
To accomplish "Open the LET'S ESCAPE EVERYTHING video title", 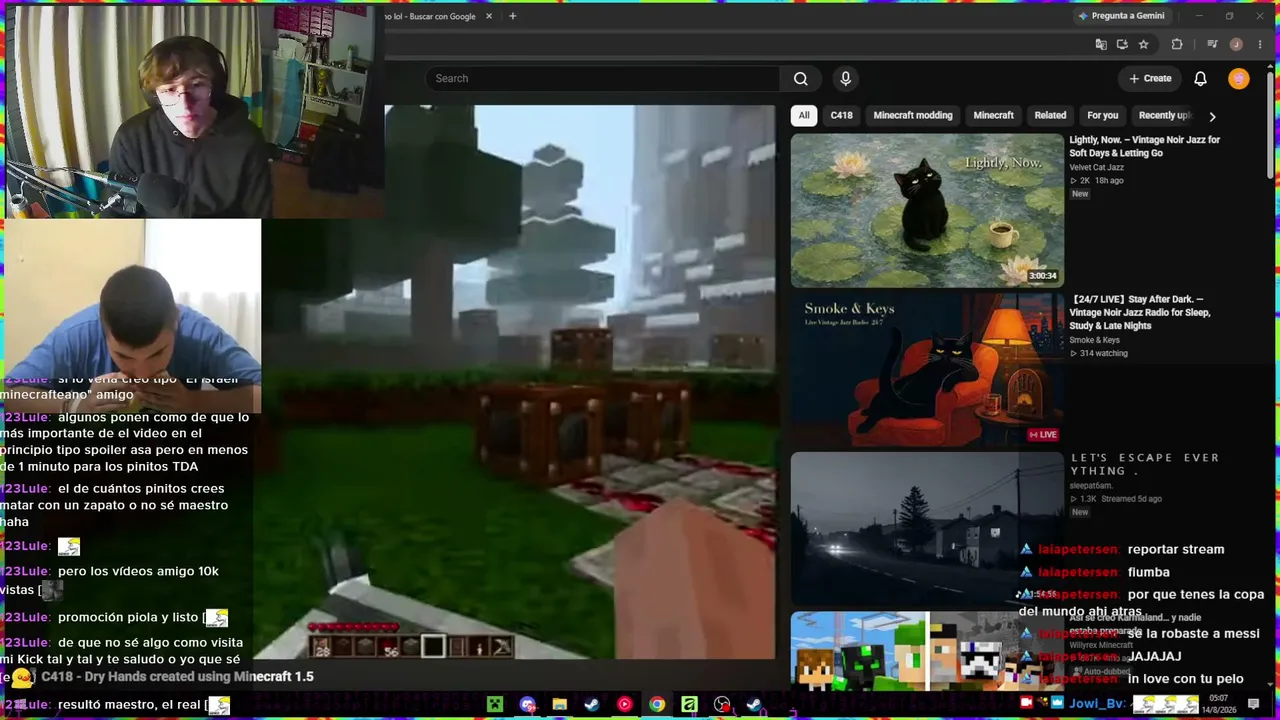I will [x=1145, y=464].
